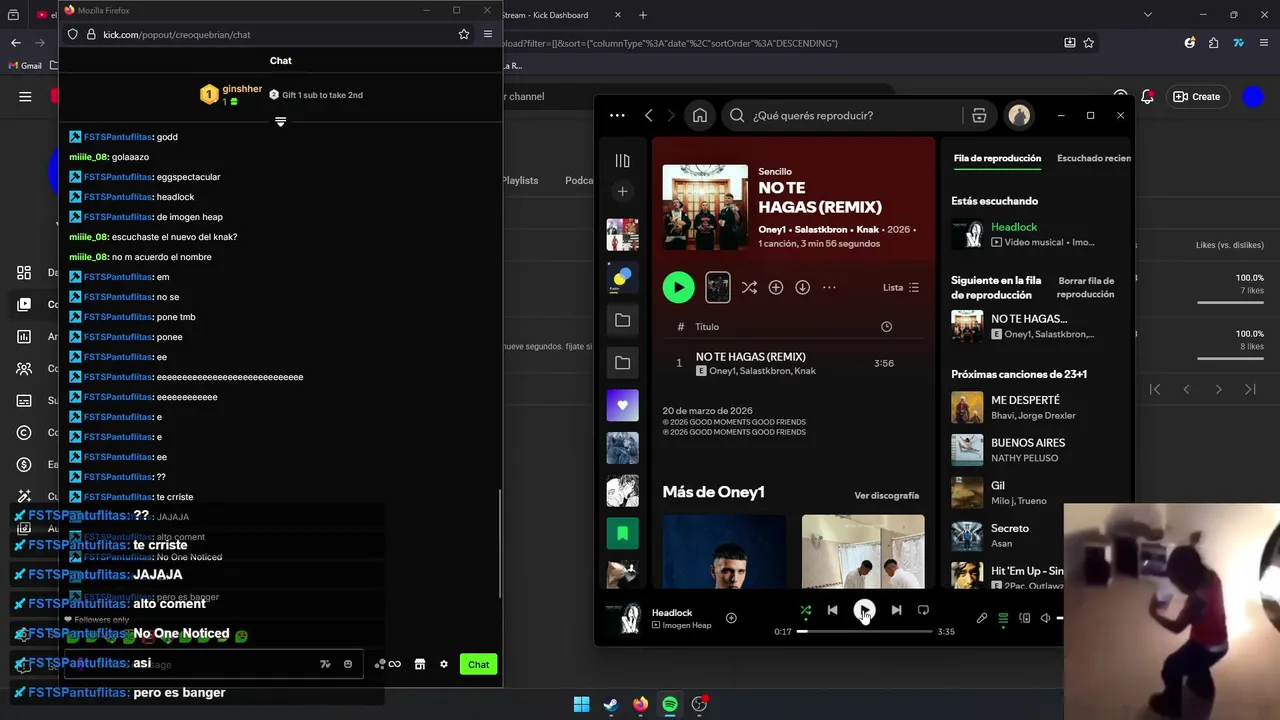The width and height of the screenshot is (1280, 720).
Task: Open the Lista view options dropdown
Action: pos(901,288)
